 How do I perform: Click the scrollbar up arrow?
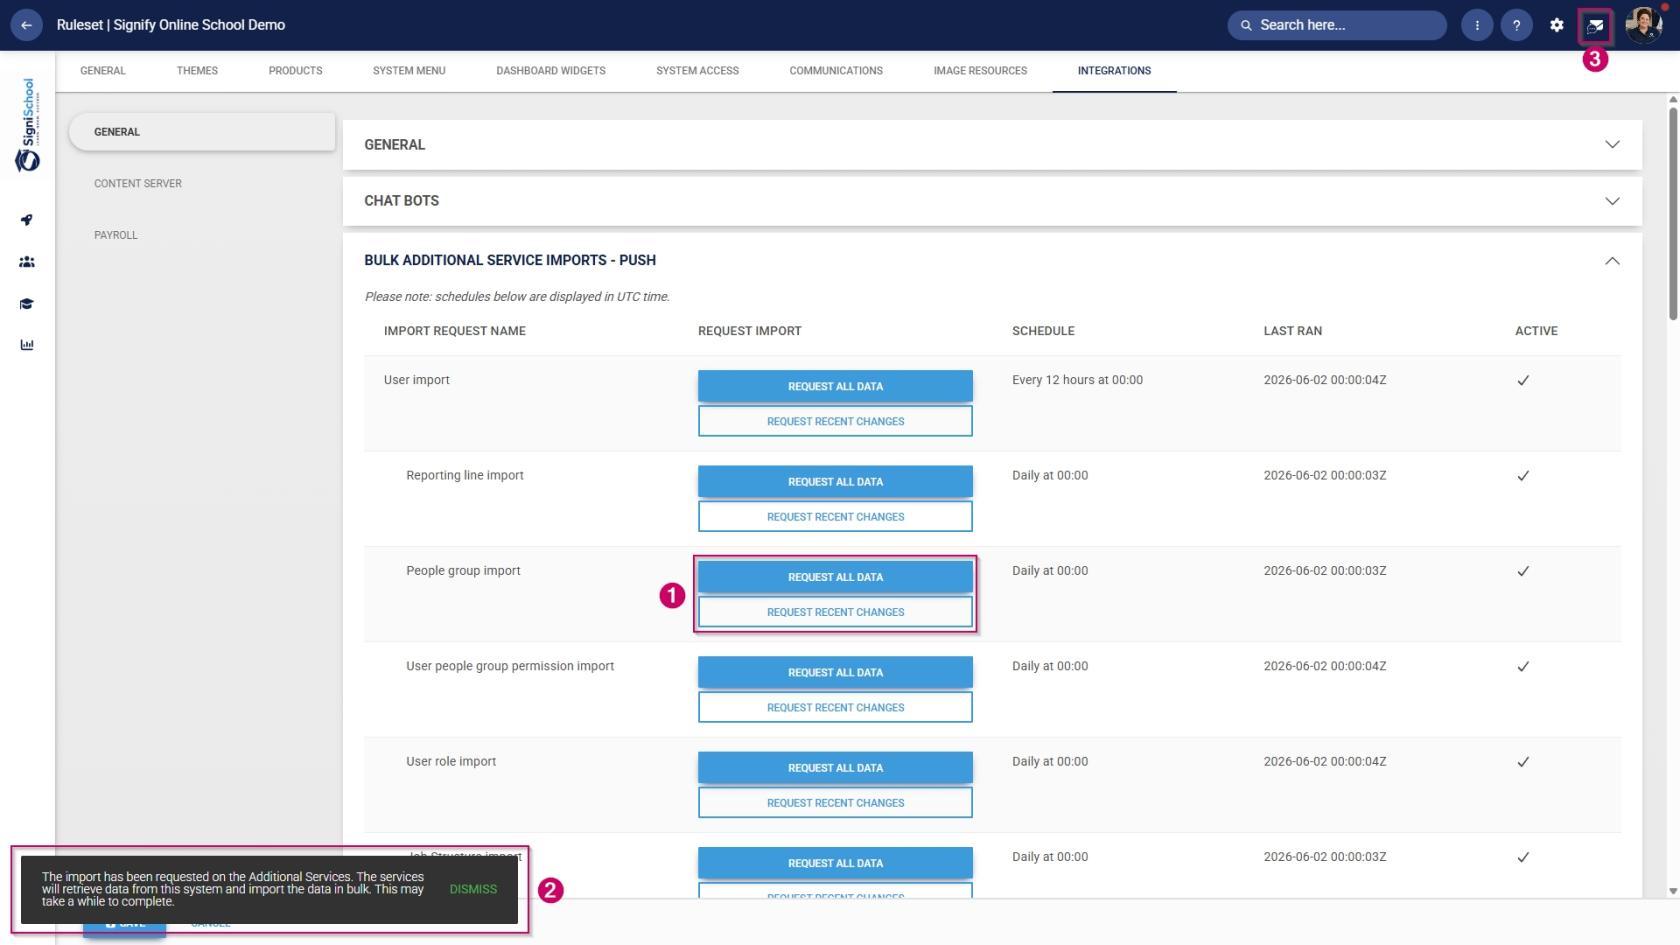pos(1673,100)
